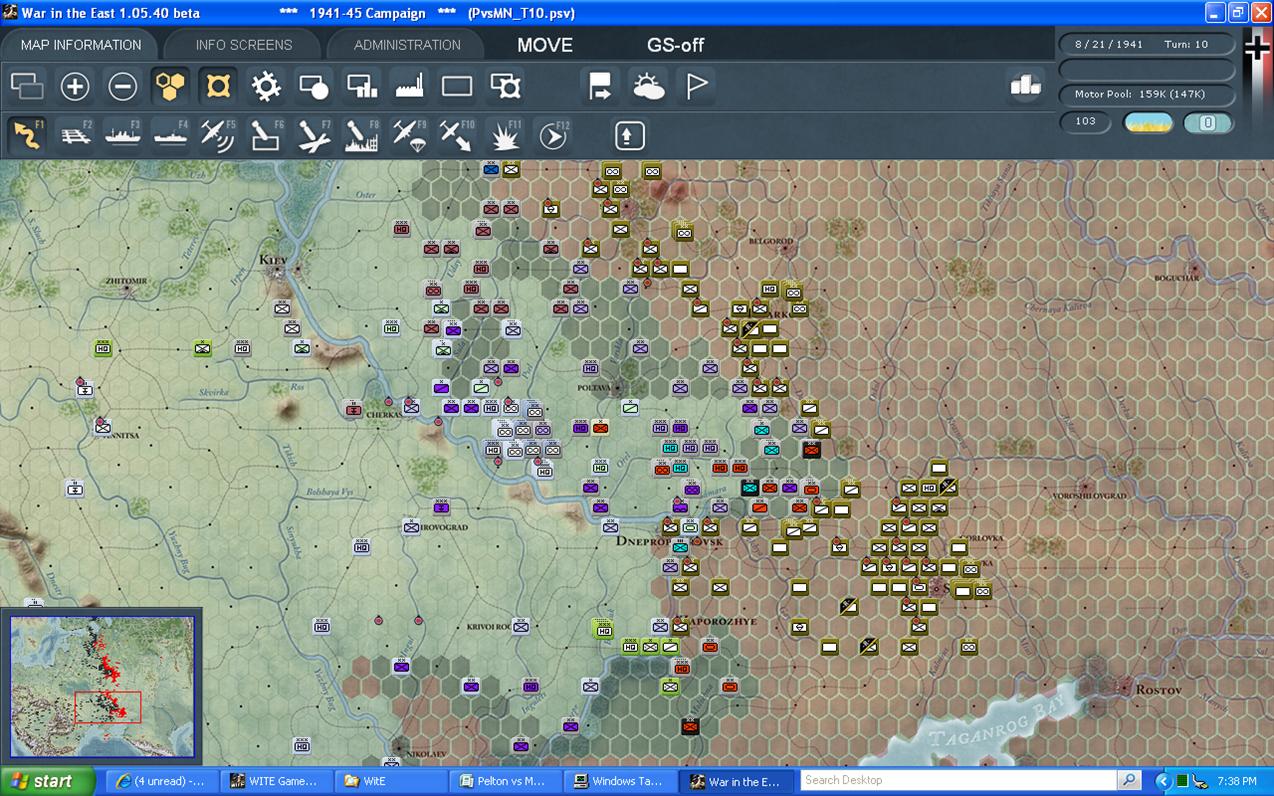This screenshot has height=796, width=1274.
Task: Click the empty rectangle icon in map toolbar
Action: click(x=457, y=86)
